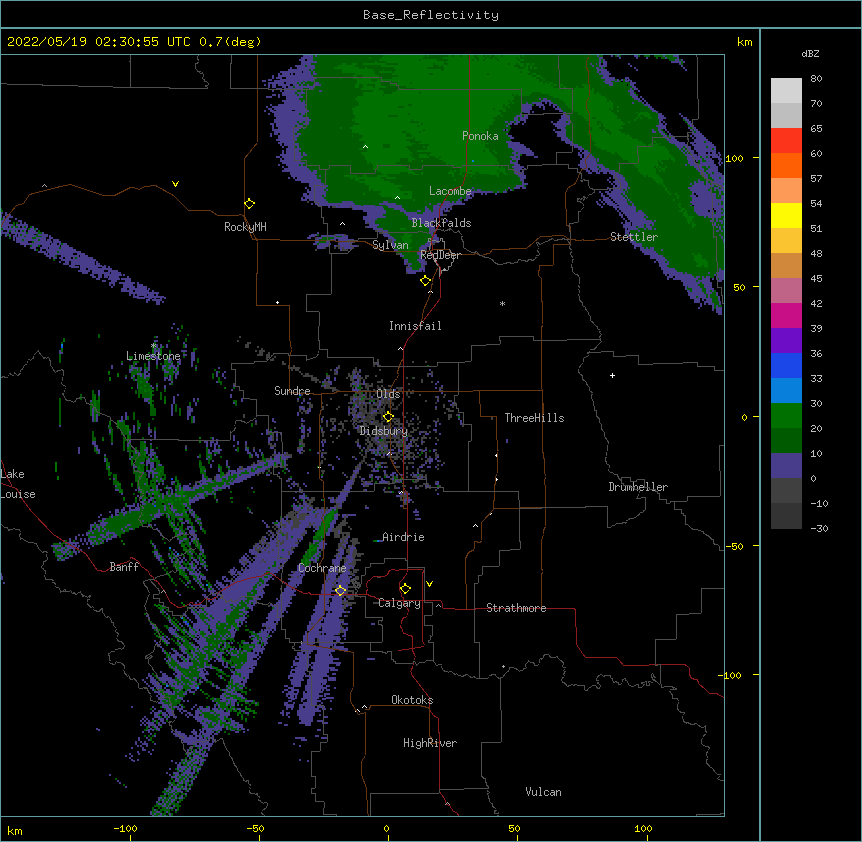This screenshot has height=842, width=862.
Task: Pick the purple 36-39 dBZ legend swatch
Action: click(786, 341)
